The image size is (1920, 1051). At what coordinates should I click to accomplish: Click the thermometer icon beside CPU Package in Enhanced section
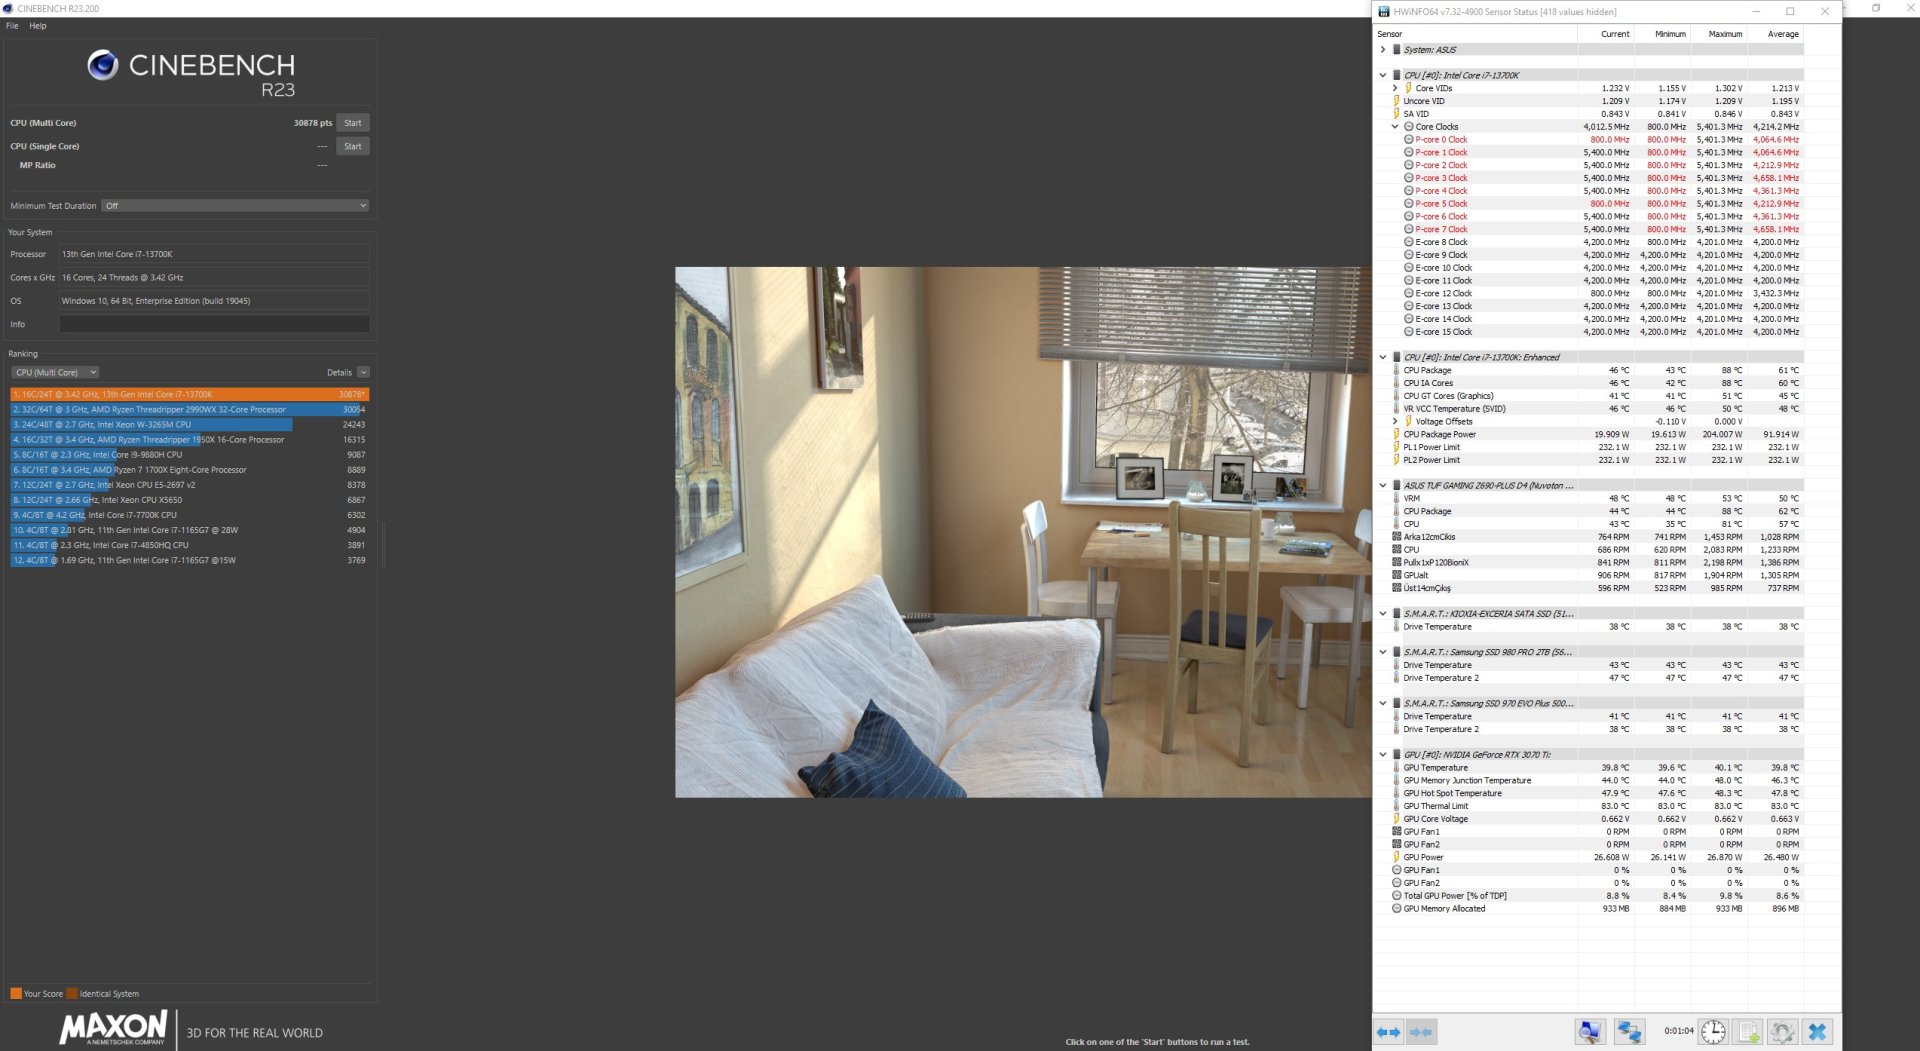point(1396,370)
